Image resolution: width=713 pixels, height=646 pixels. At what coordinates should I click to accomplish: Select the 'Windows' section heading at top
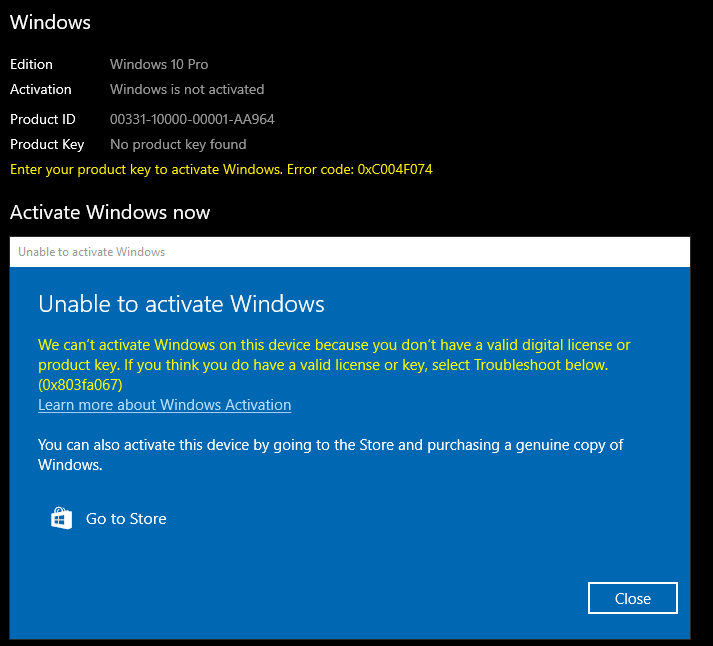pos(50,22)
